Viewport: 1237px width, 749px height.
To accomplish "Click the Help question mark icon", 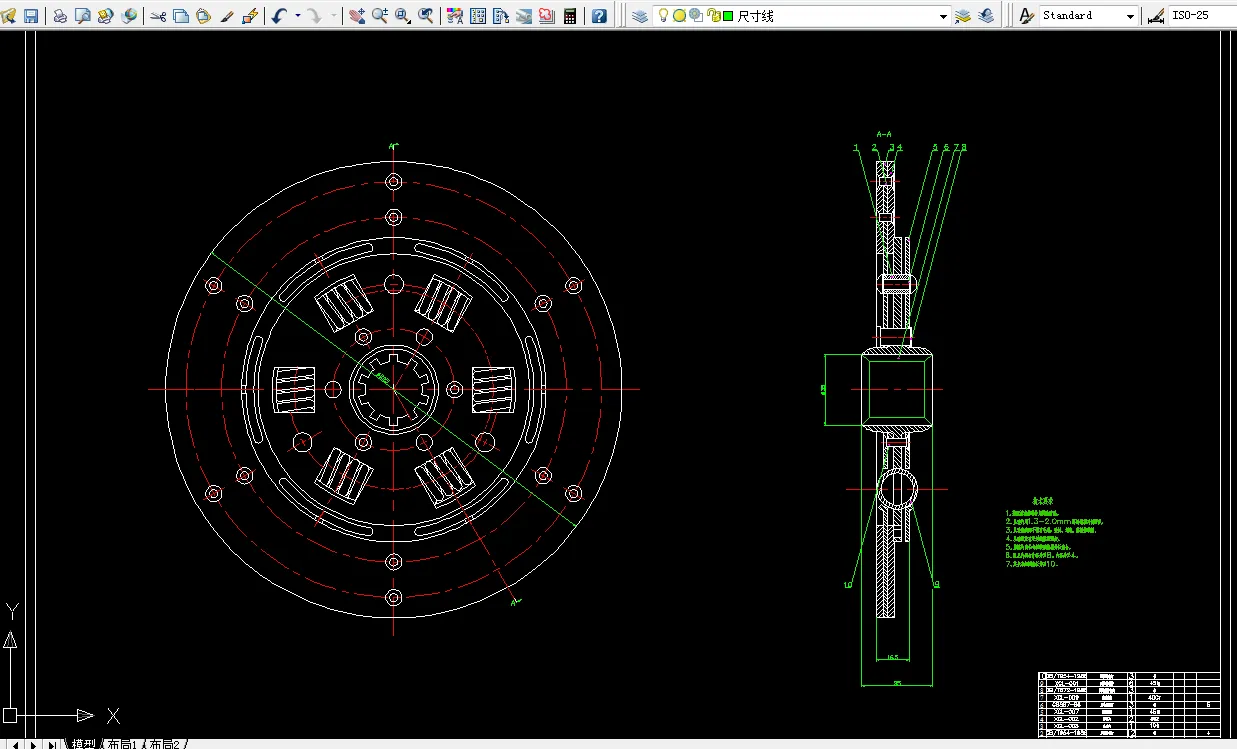I will (599, 16).
